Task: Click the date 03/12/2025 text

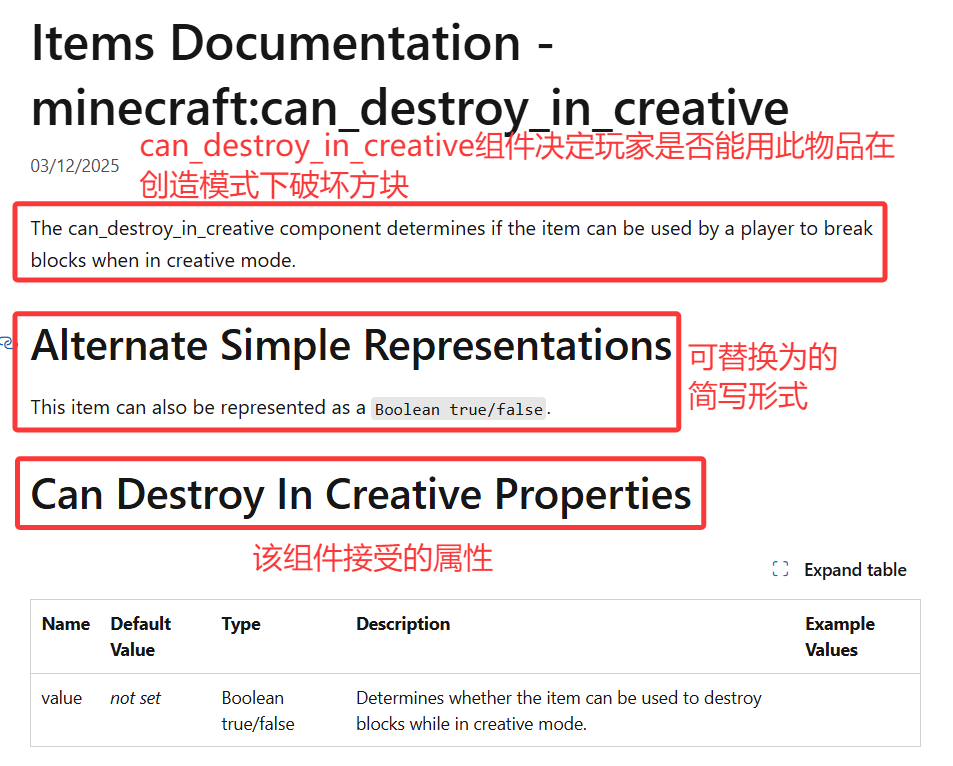Action: coord(75,165)
